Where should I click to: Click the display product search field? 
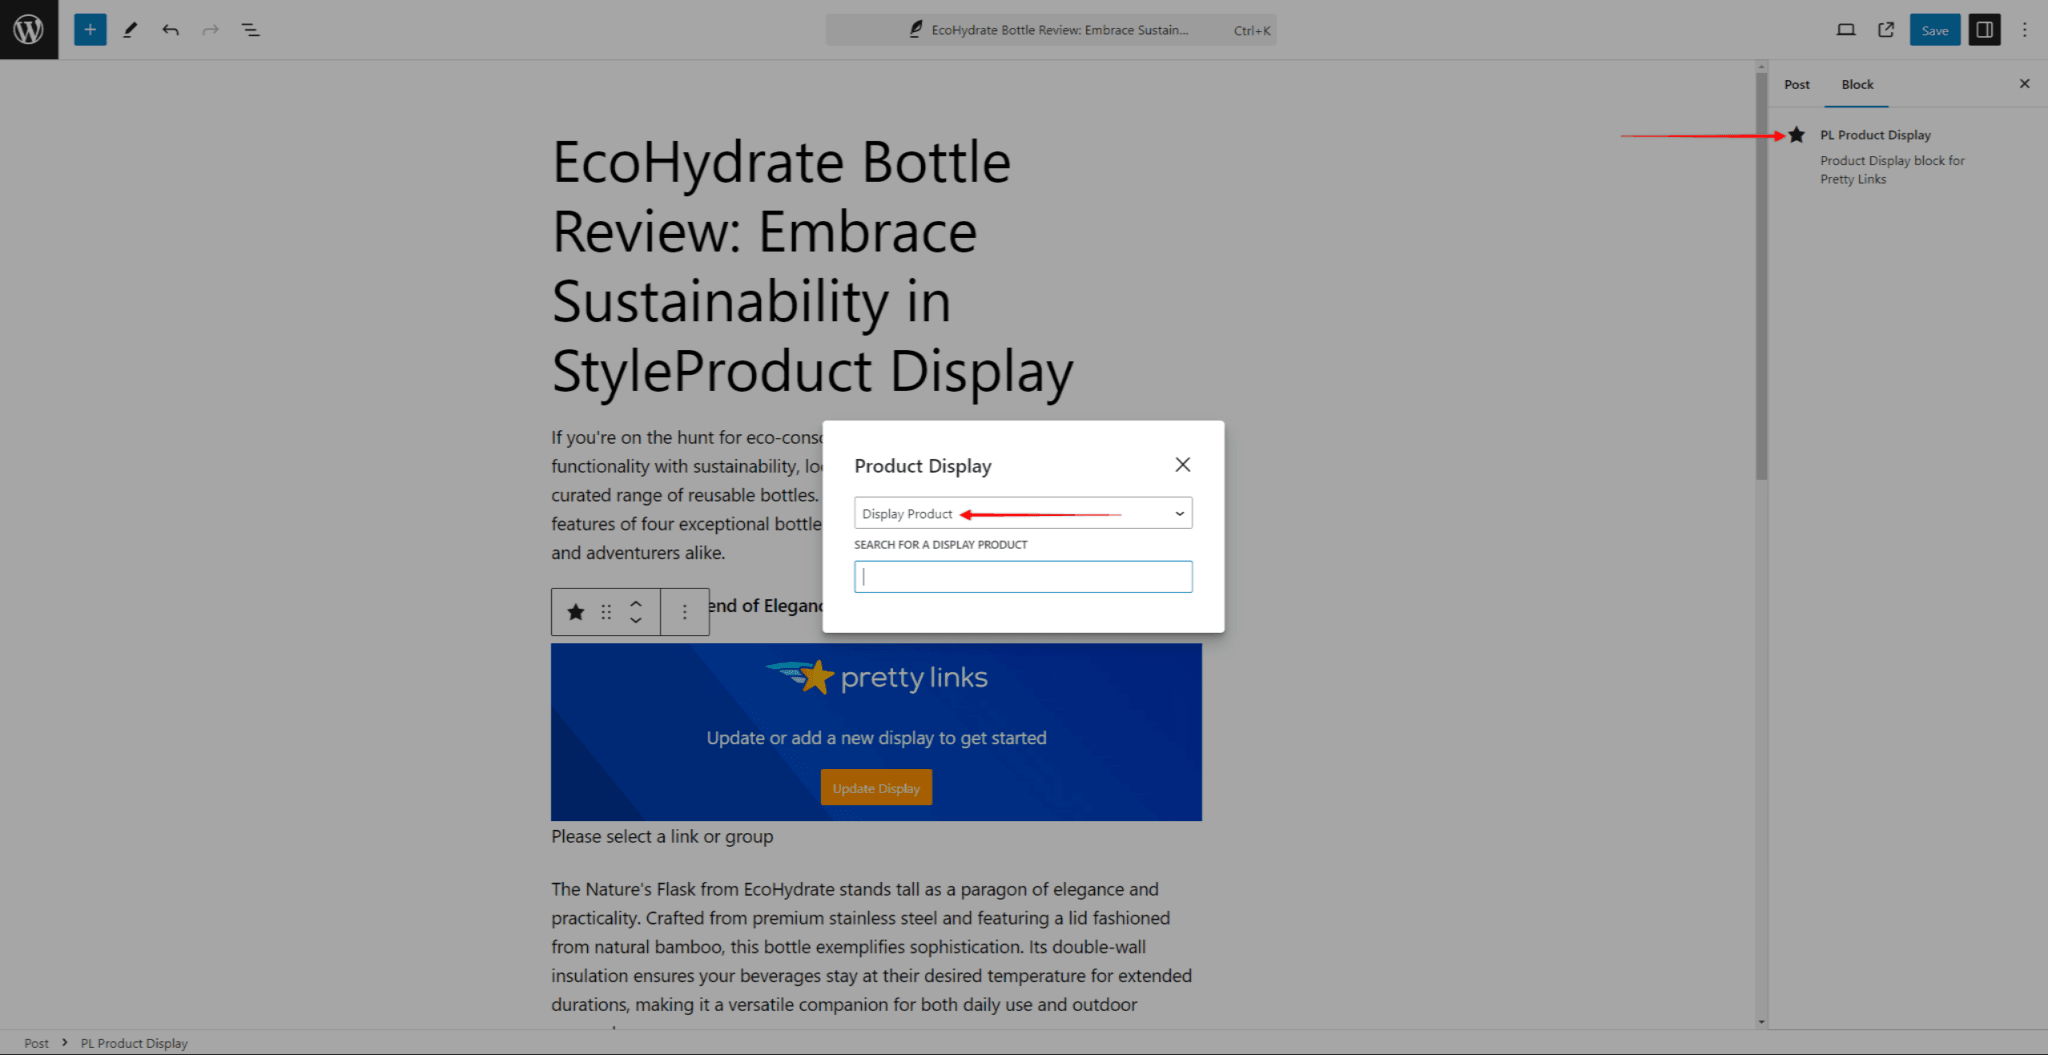(1021, 576)
